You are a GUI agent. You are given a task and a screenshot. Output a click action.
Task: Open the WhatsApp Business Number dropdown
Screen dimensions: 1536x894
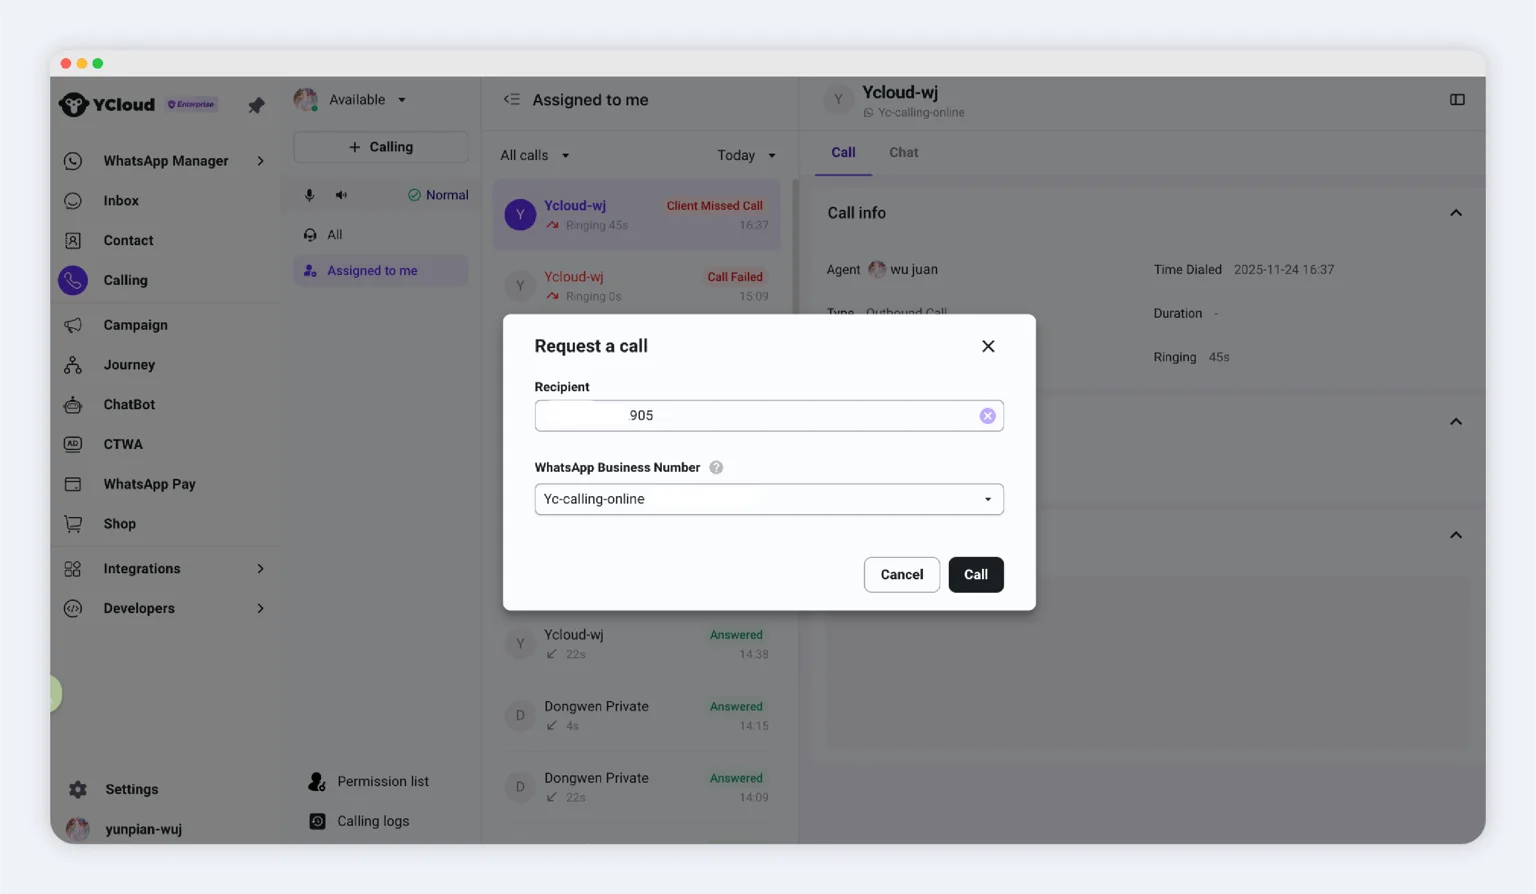(769, 499)
